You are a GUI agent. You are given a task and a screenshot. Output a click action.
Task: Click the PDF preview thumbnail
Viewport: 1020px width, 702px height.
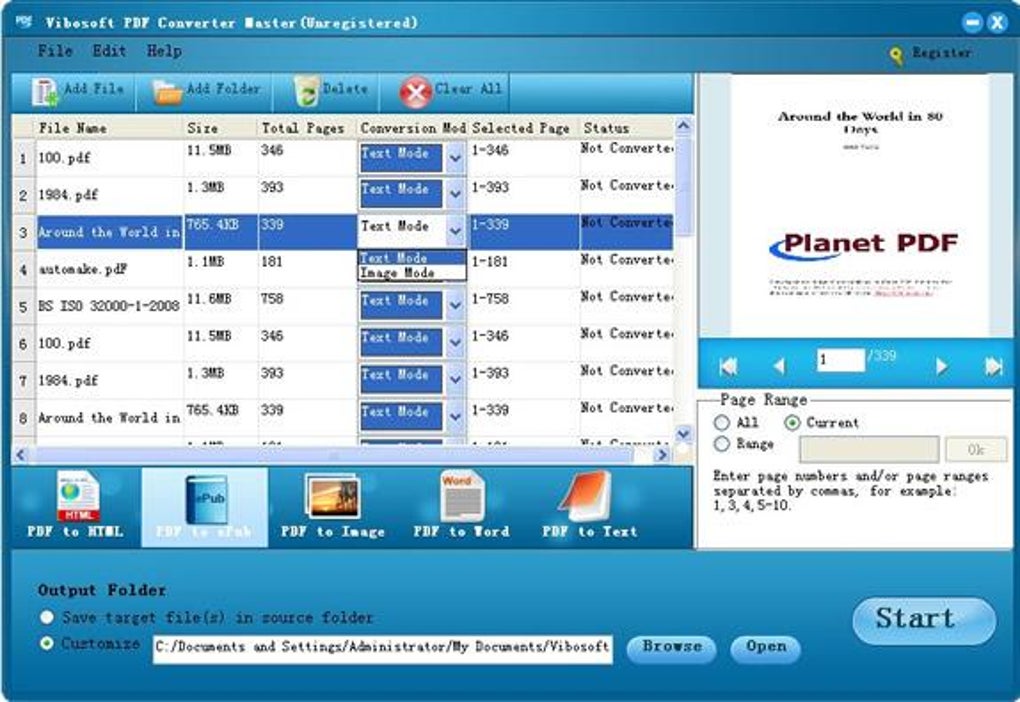(x=860, y=206)
